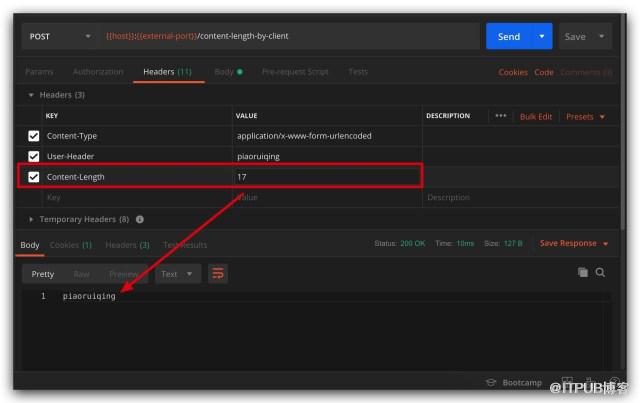Switch to the Params tab
The width and height of the screenshot is (640, 403).
[x=39, y=72]
